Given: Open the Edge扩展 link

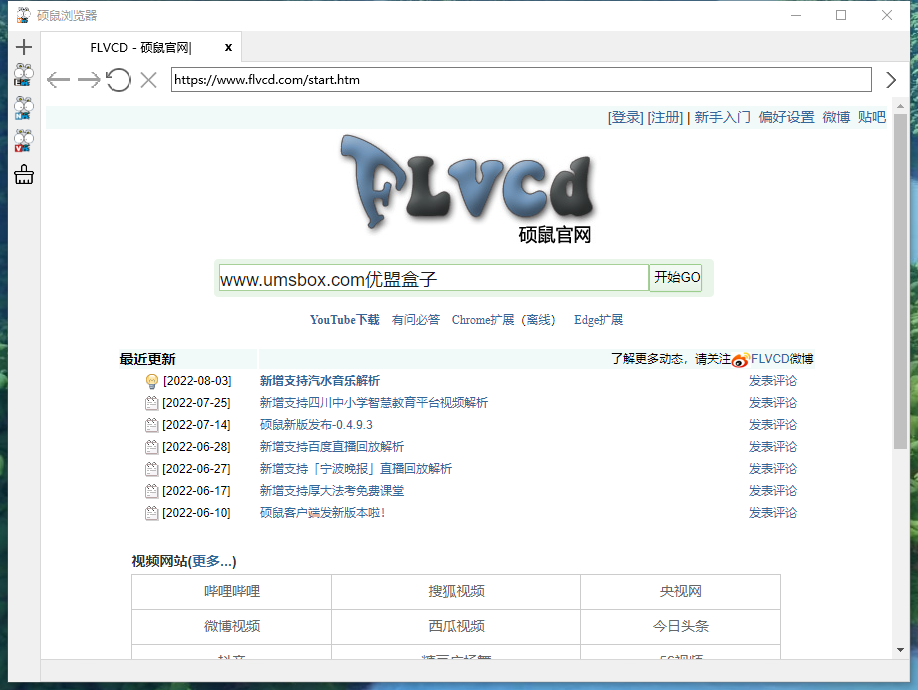Looking at the screenshot, I should pos(598,320).
